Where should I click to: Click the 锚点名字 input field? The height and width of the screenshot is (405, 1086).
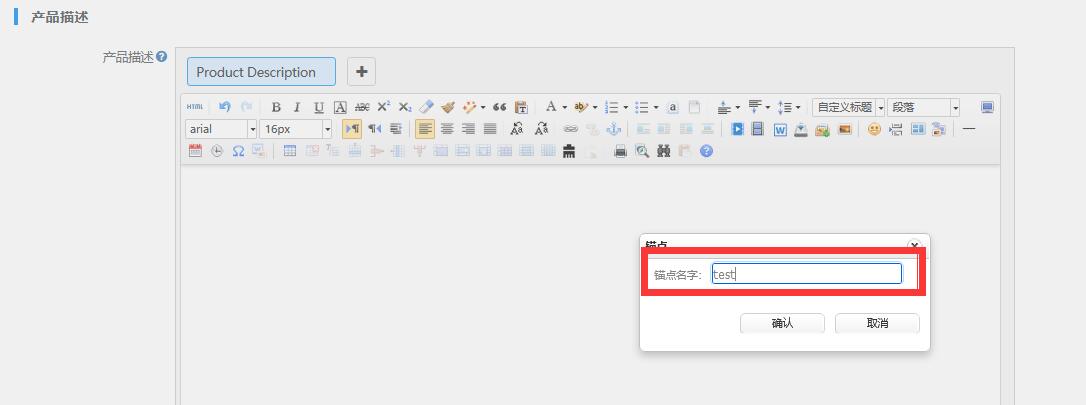click(x=806, y=274)
